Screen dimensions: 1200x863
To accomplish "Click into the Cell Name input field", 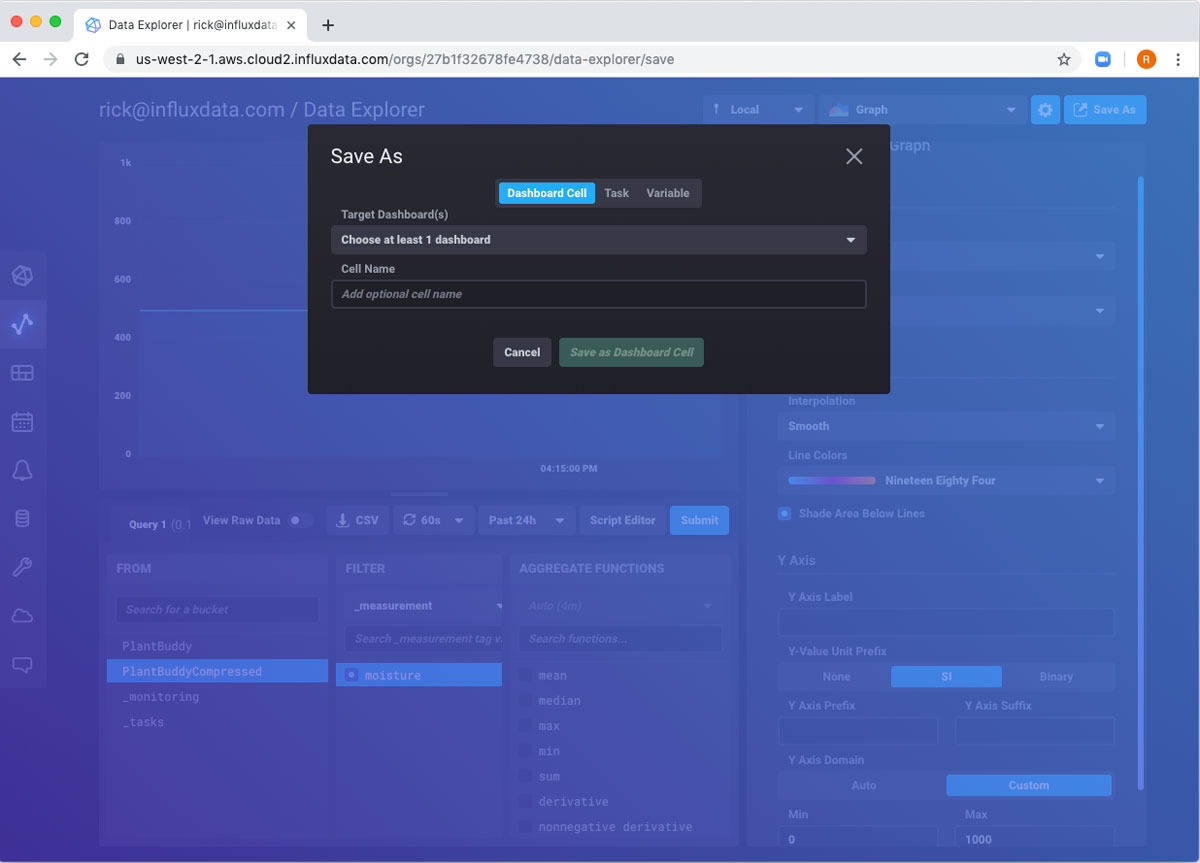I will click(598, 294).
